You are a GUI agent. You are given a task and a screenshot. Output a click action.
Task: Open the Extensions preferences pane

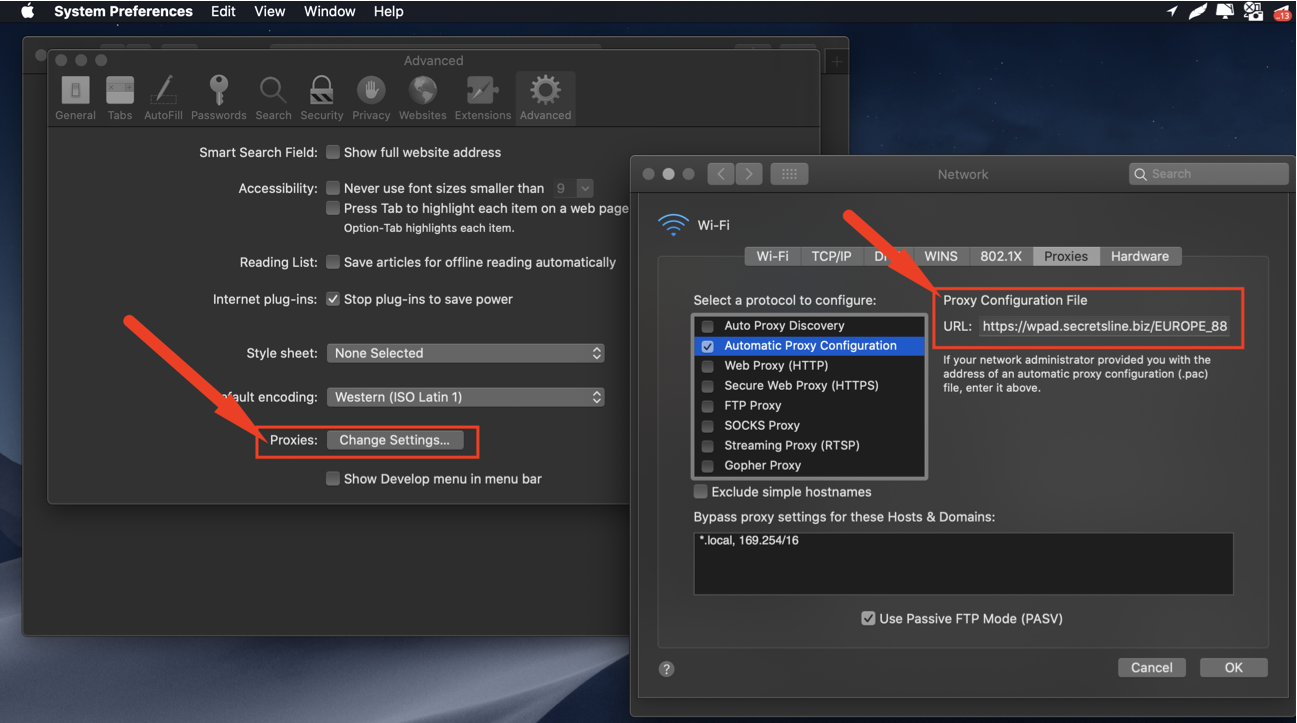click(x=482, y=97)
